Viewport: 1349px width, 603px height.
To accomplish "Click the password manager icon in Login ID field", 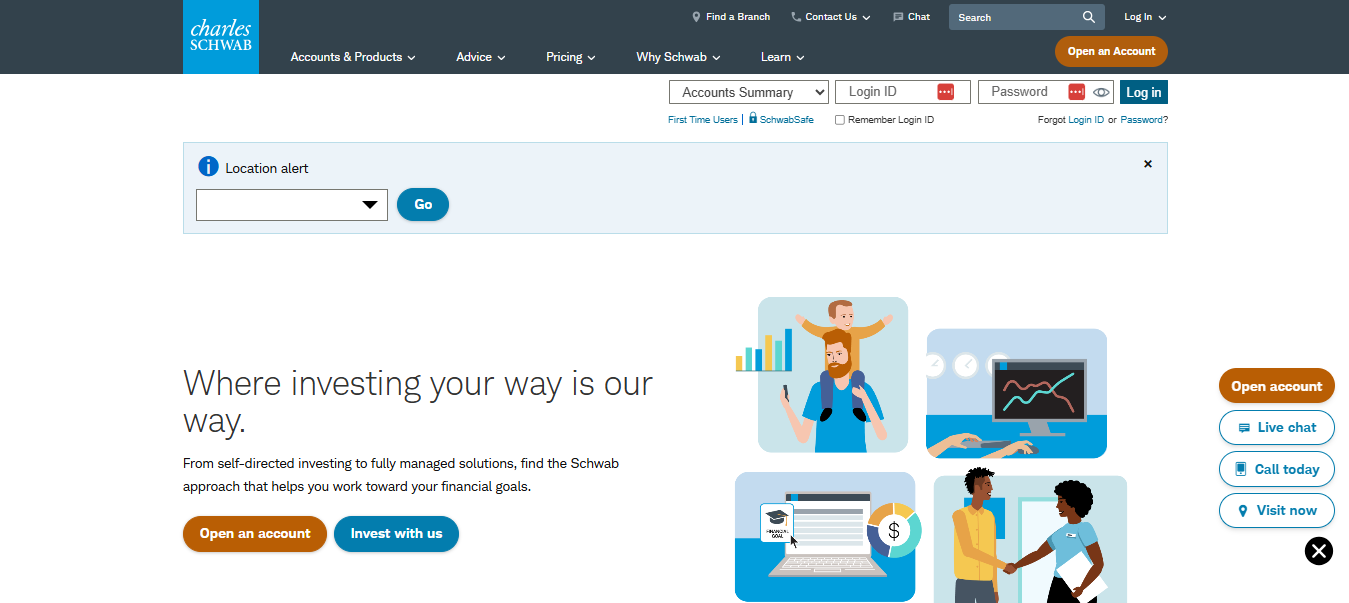I will (x=945, y=92).
